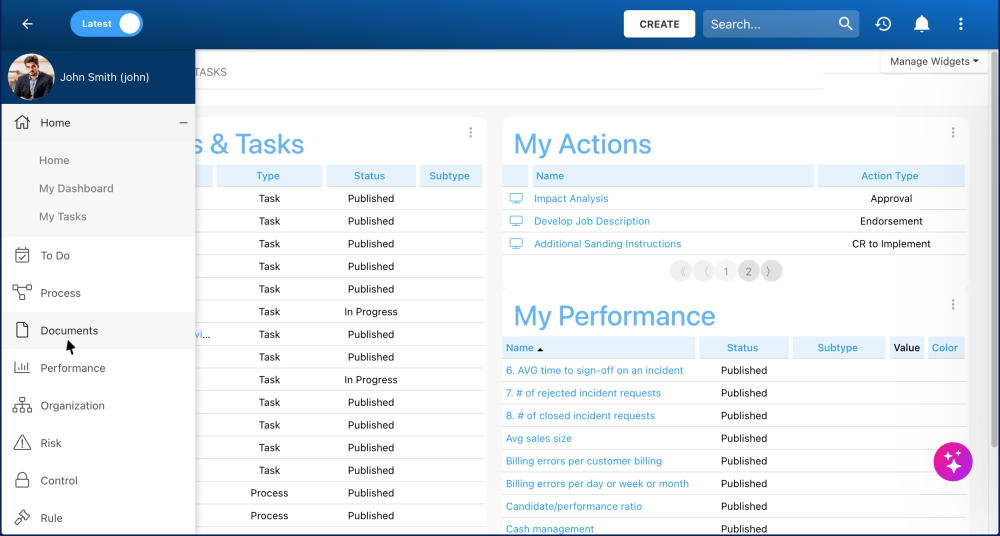Click the back arrow icon
The height and width of the screenshot is (536, 1000).
click(x=27, y=24)
